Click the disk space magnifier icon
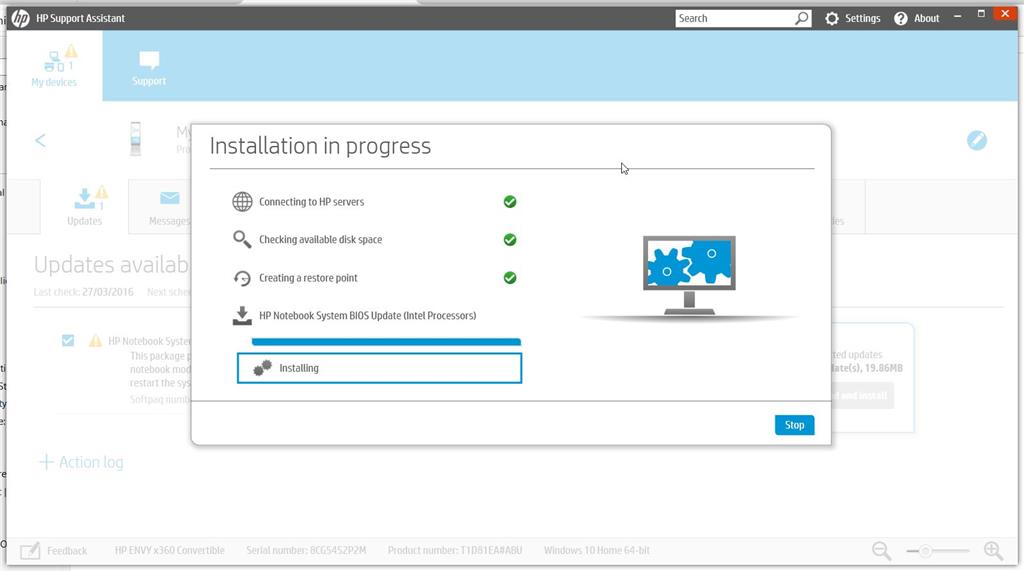The width and height of the screenshot is (1024, 571). point(242,240)
